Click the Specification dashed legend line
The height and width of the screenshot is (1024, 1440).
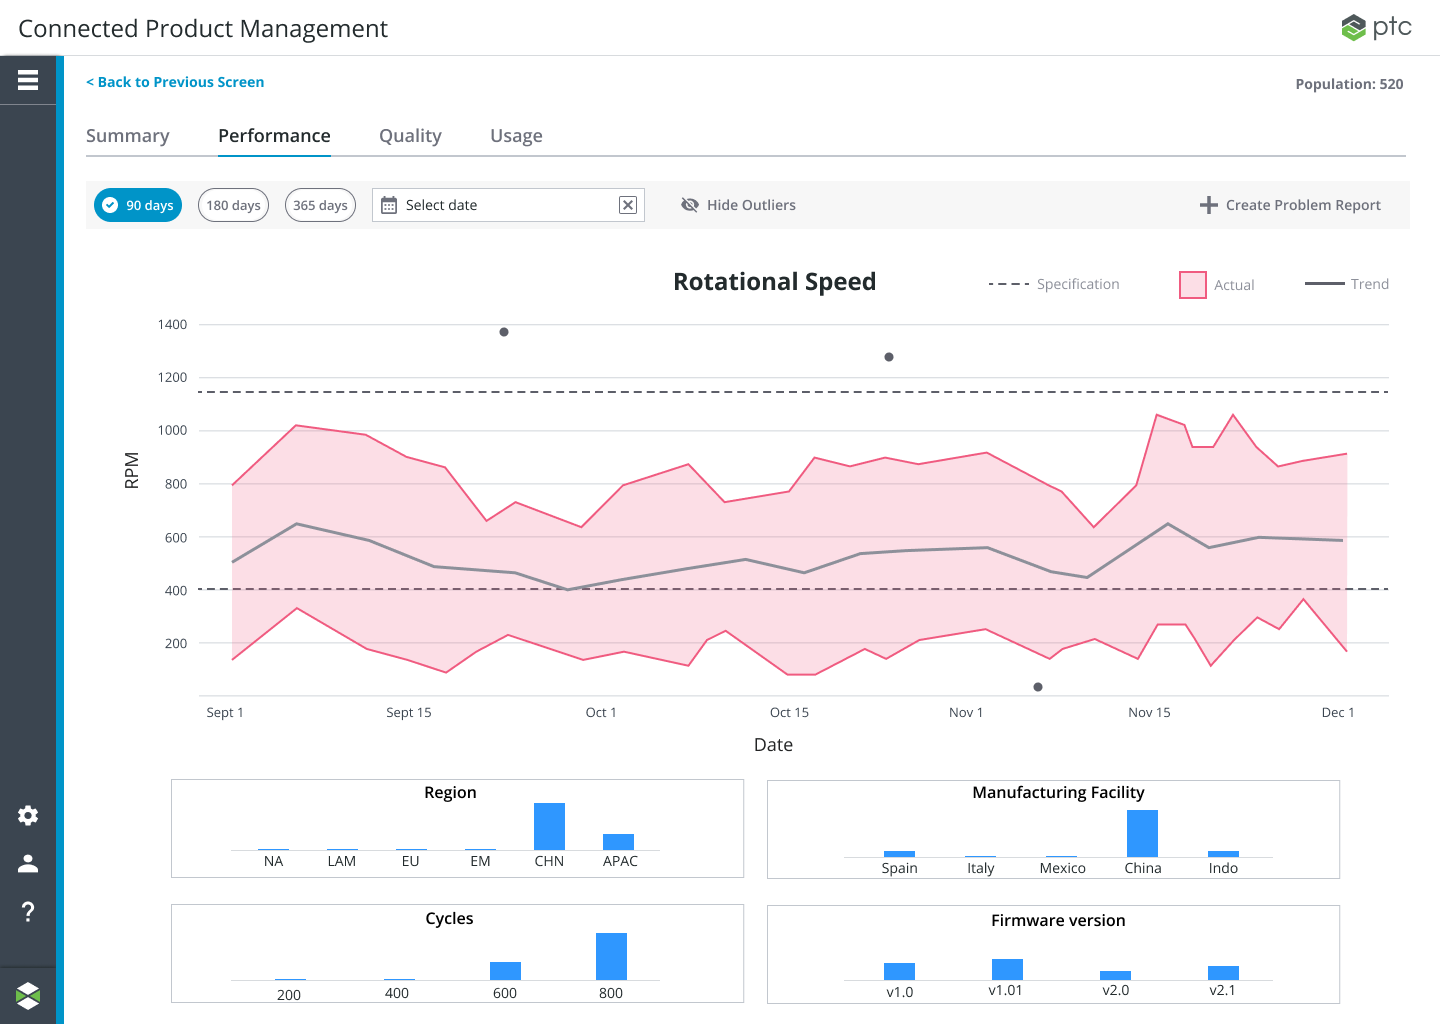point(1009,284)
